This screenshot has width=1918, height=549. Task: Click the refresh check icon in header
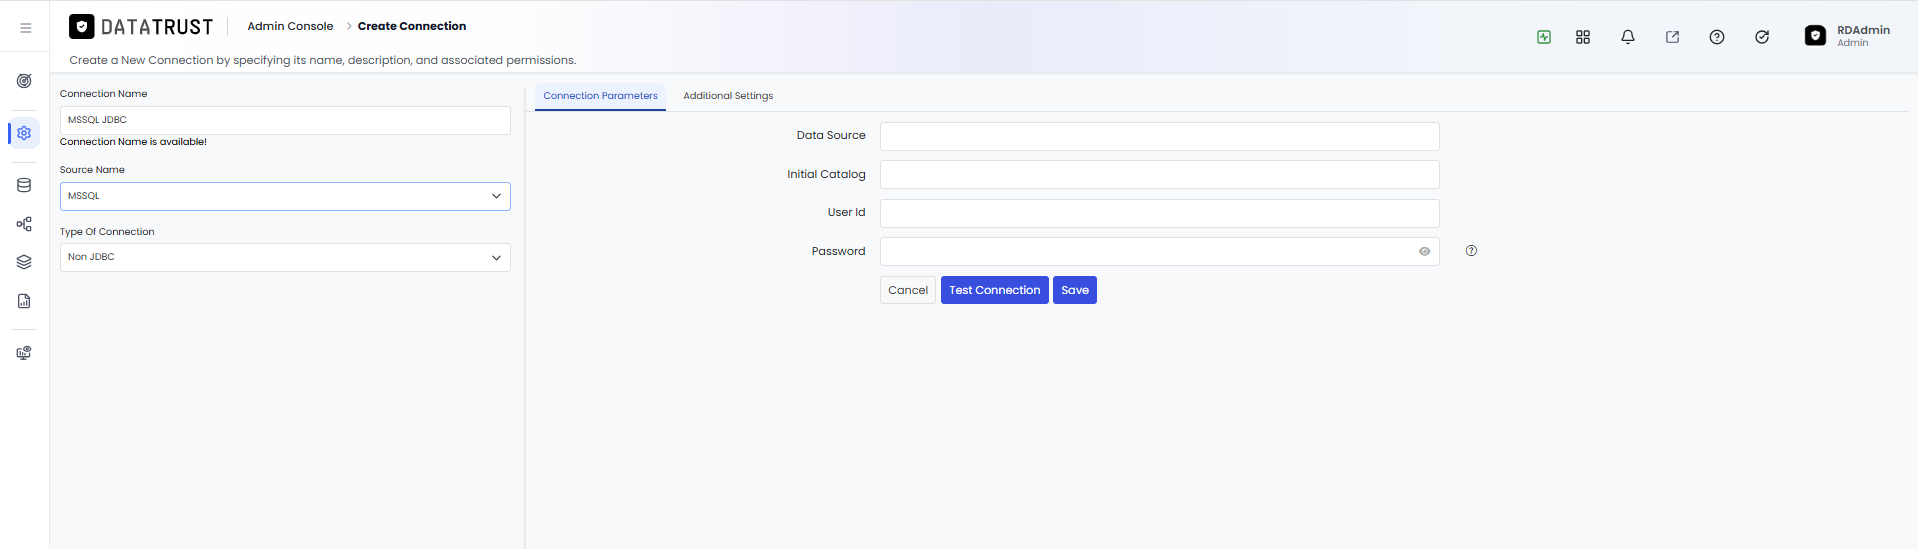[x=1762, y=37]
